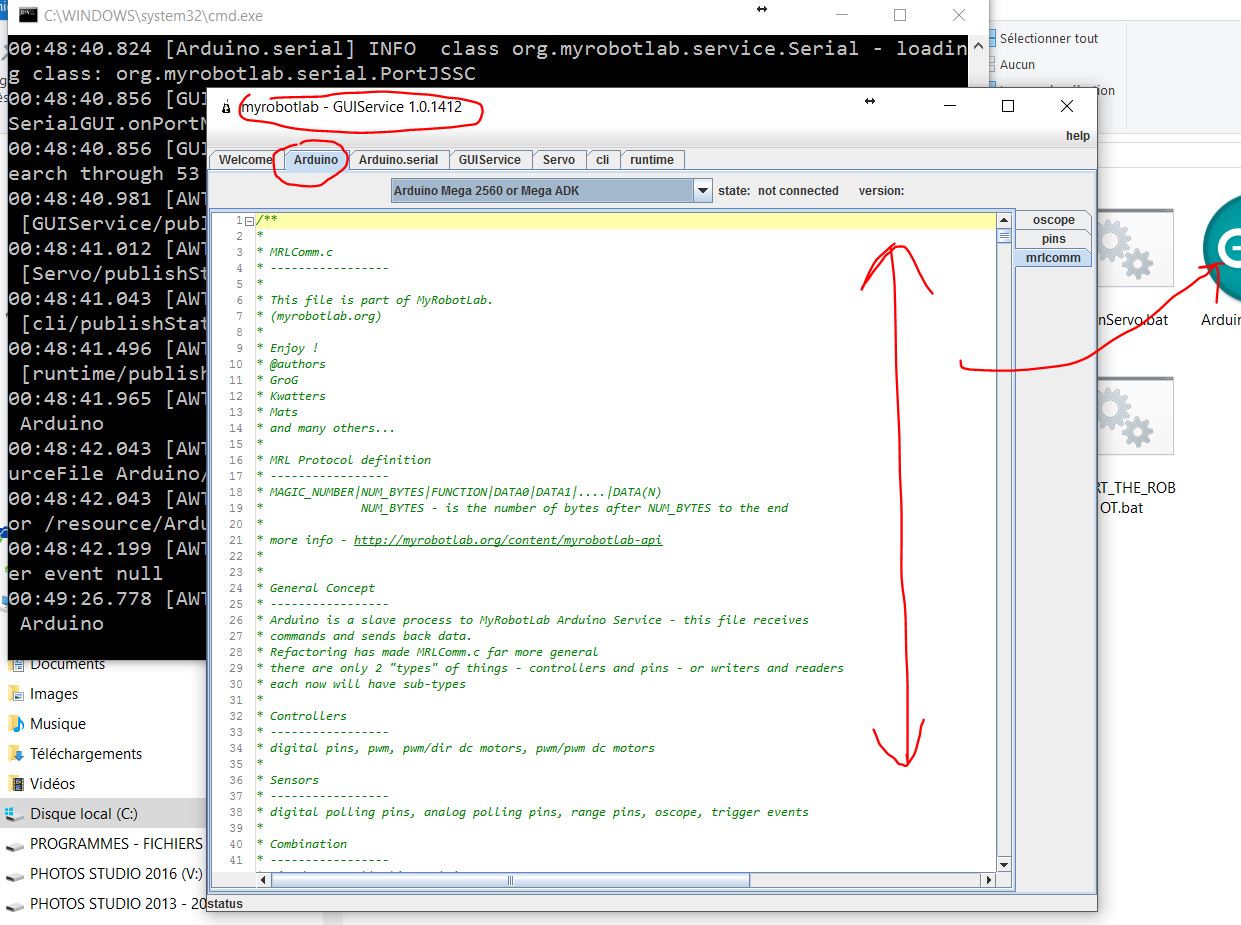The image size is (1241, 925).
Task: Open the runtime tab
Action: [652, 160]
